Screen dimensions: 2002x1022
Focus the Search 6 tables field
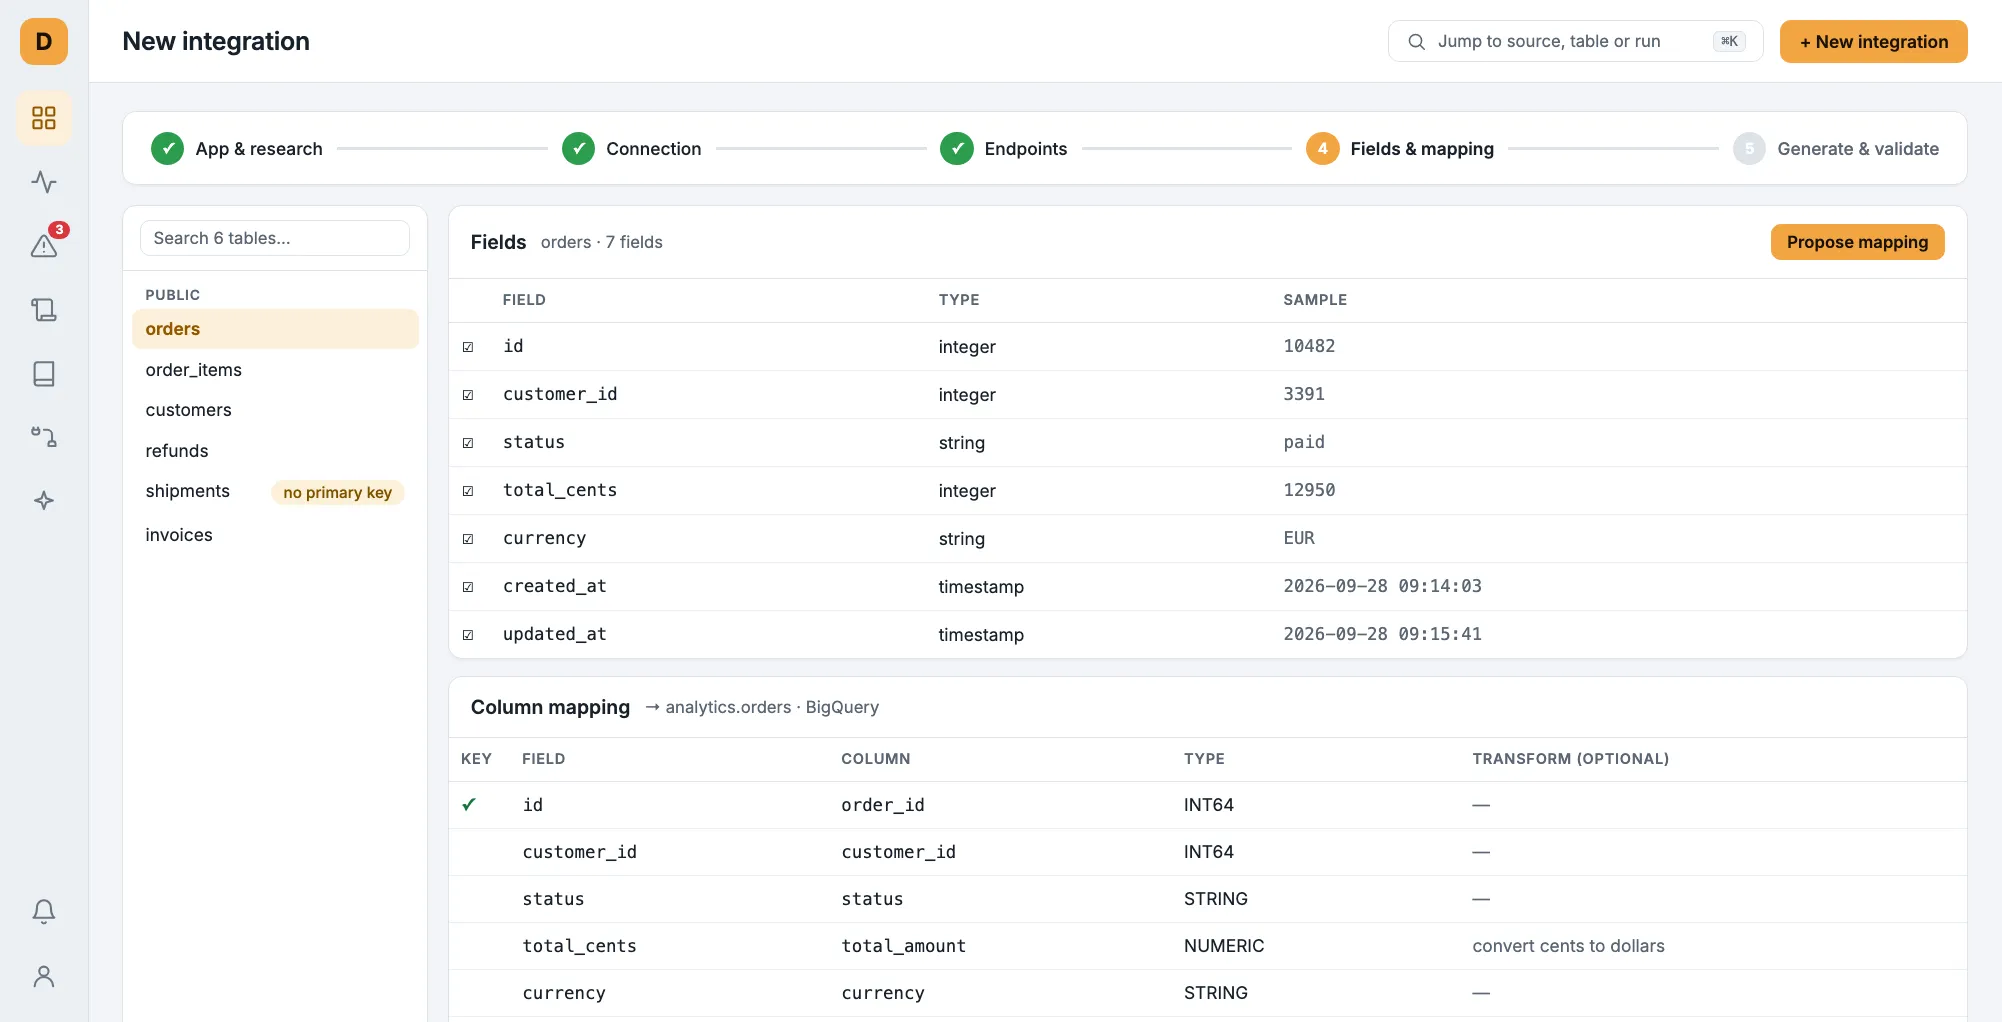click(x=275, y=238)
